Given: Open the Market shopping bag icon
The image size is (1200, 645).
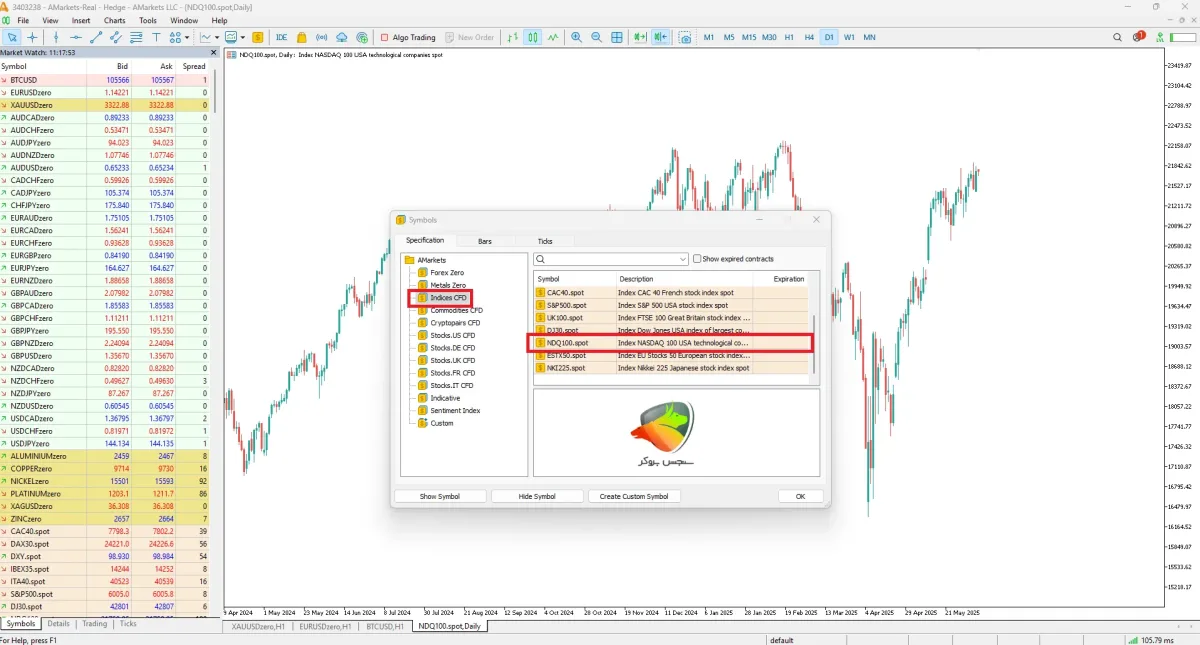Looking at the screenshot, I should pos(302,37).
